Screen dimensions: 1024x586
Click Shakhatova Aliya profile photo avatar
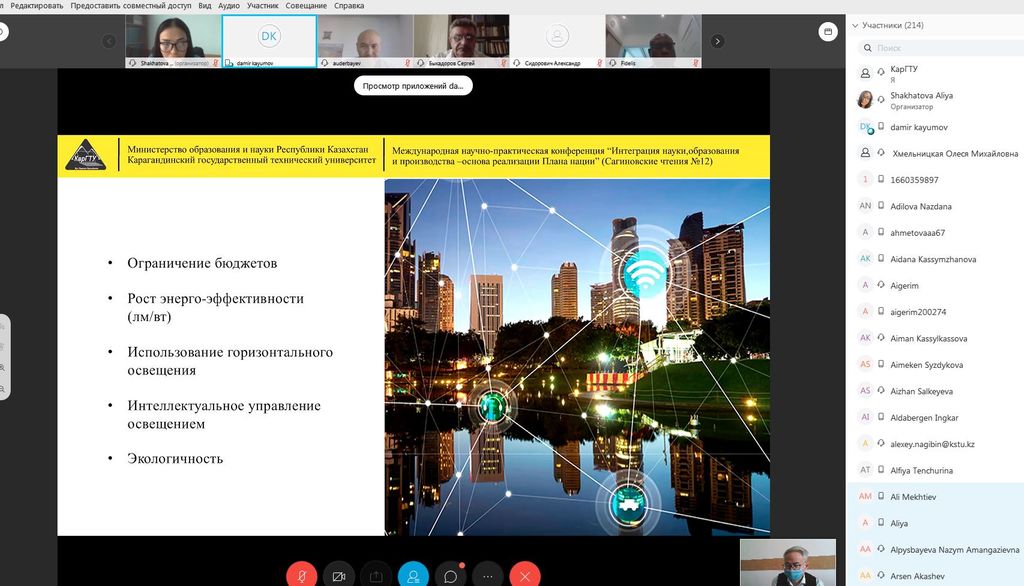click(x=865, y=99)
